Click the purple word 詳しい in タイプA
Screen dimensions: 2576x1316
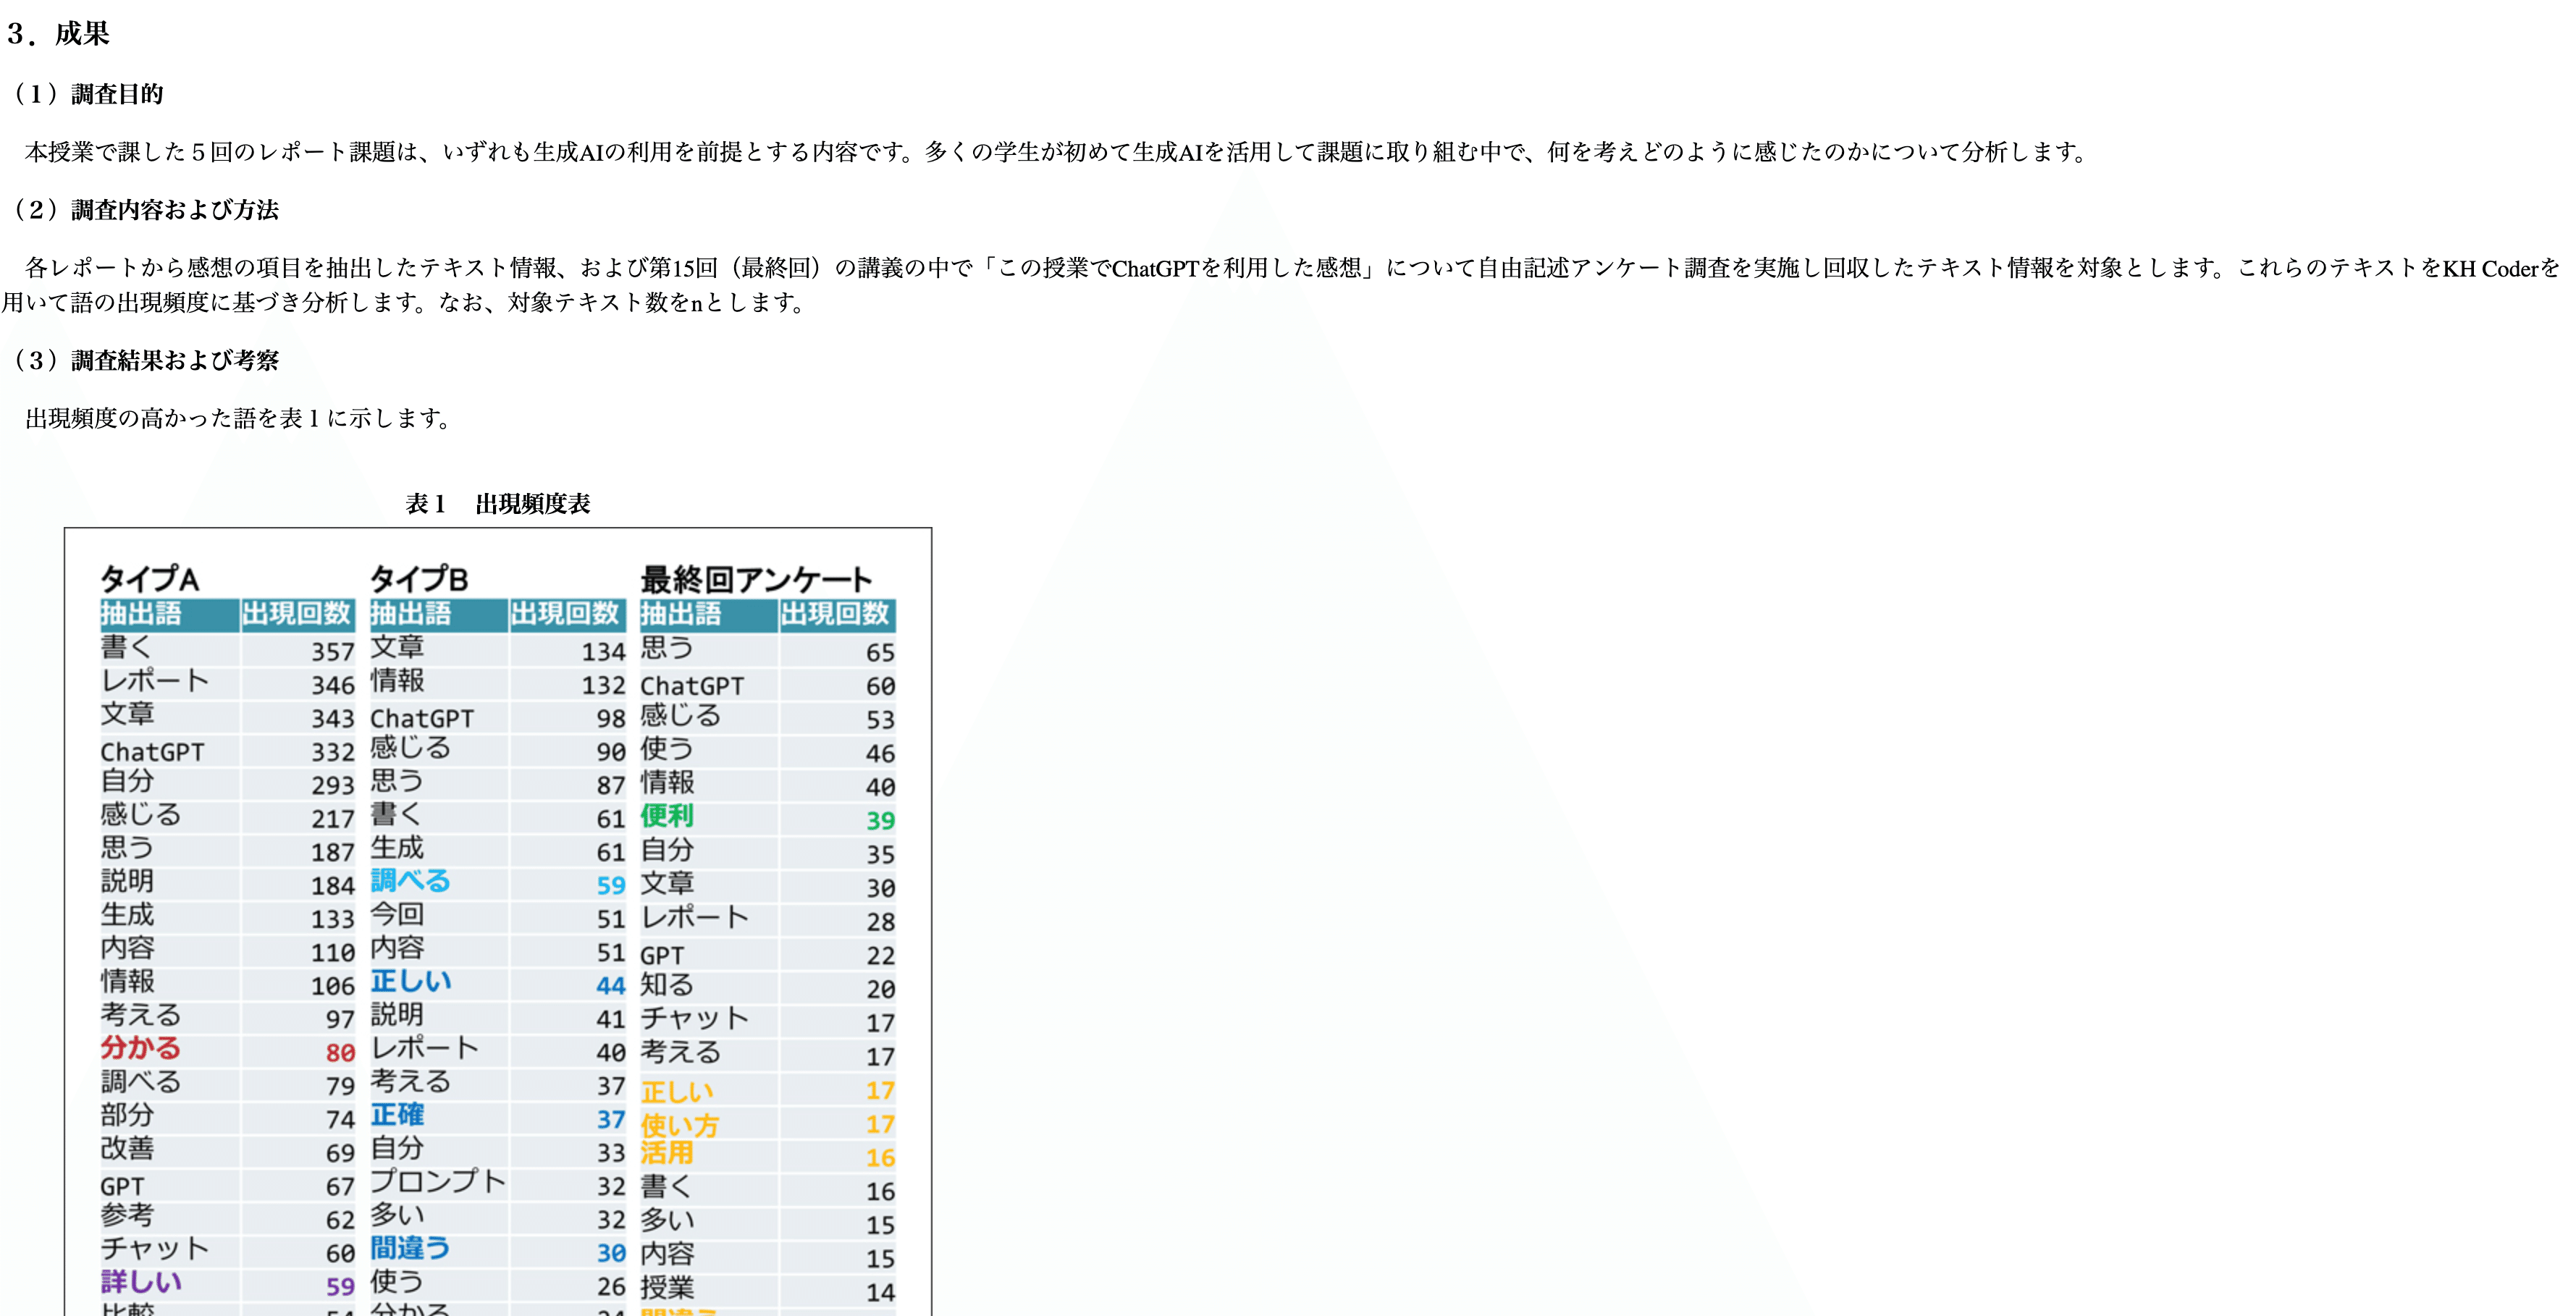point(141,1282)
